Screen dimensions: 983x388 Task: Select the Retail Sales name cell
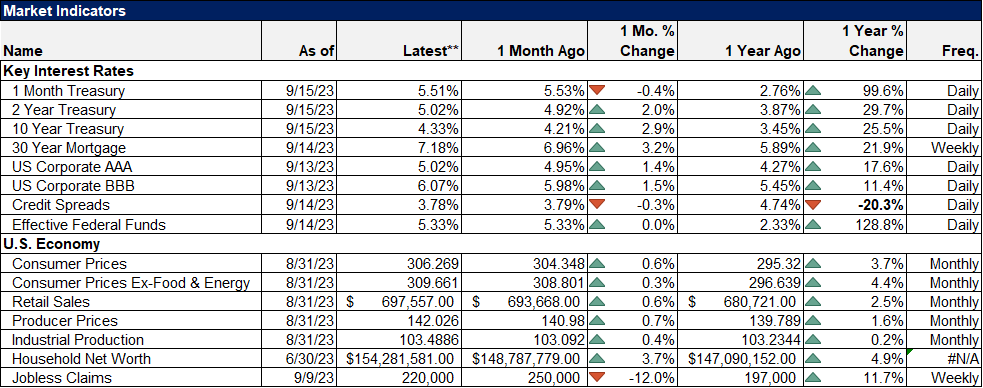[x=130, y=301]
